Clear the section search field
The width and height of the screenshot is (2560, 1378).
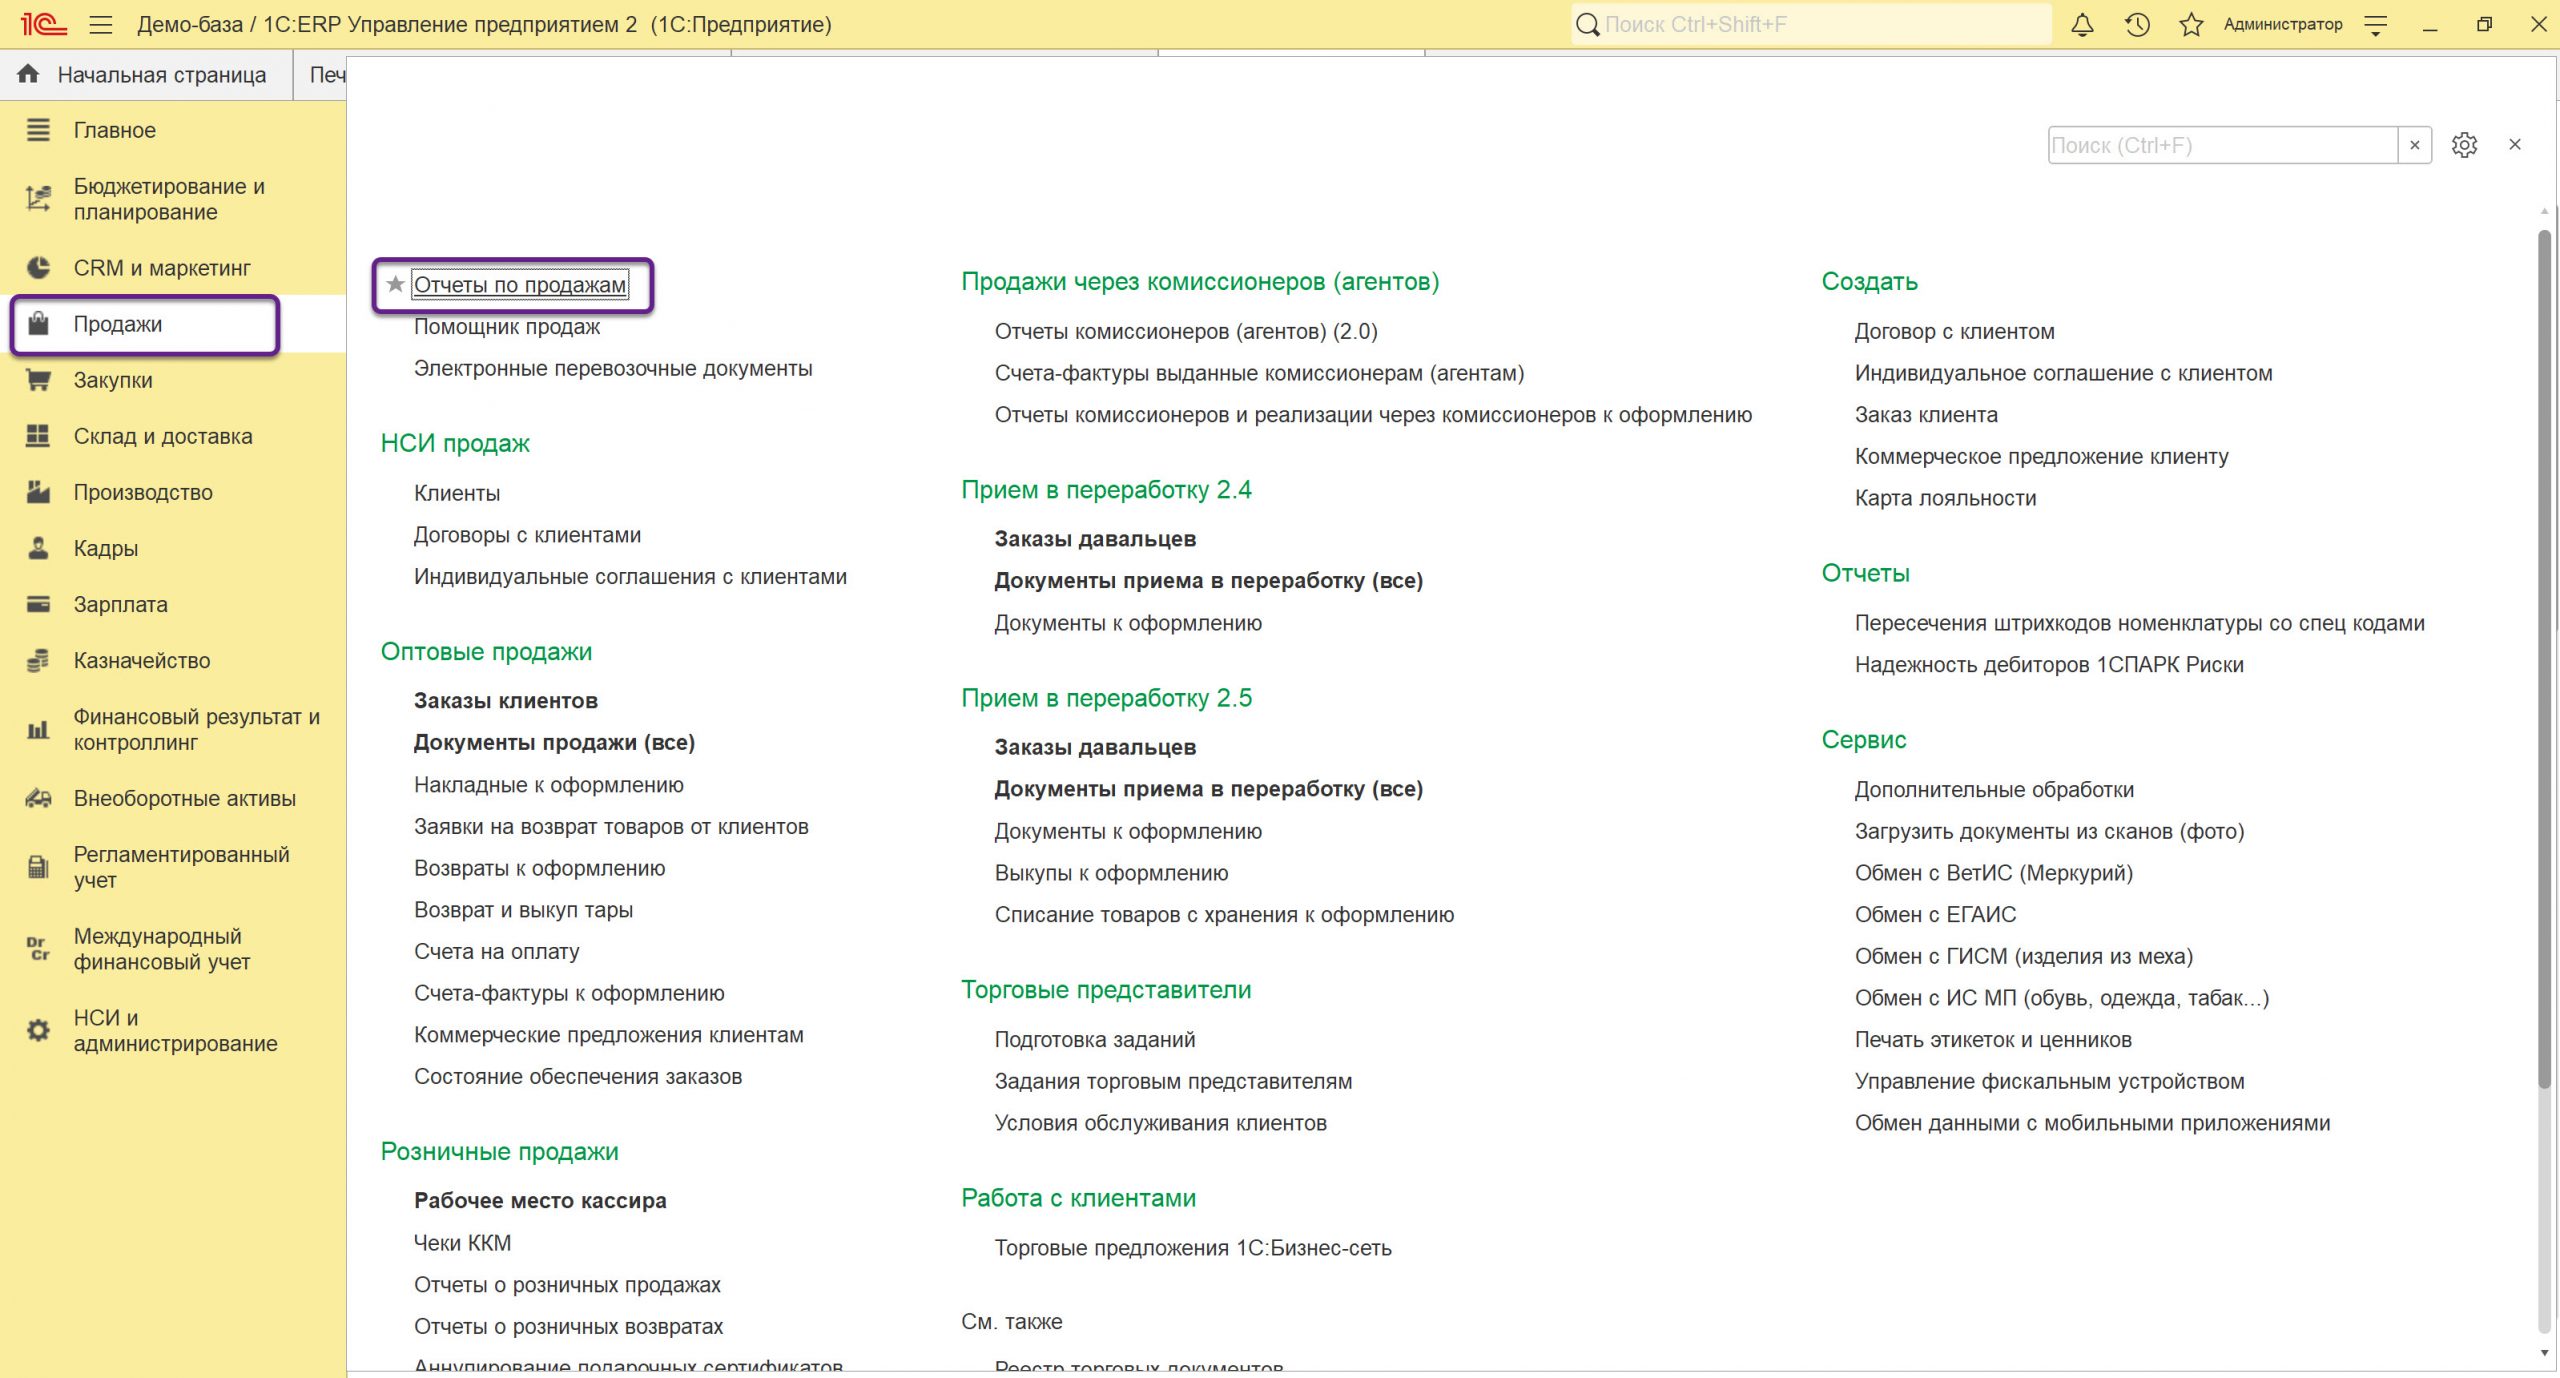click(x=2415, y=145)
